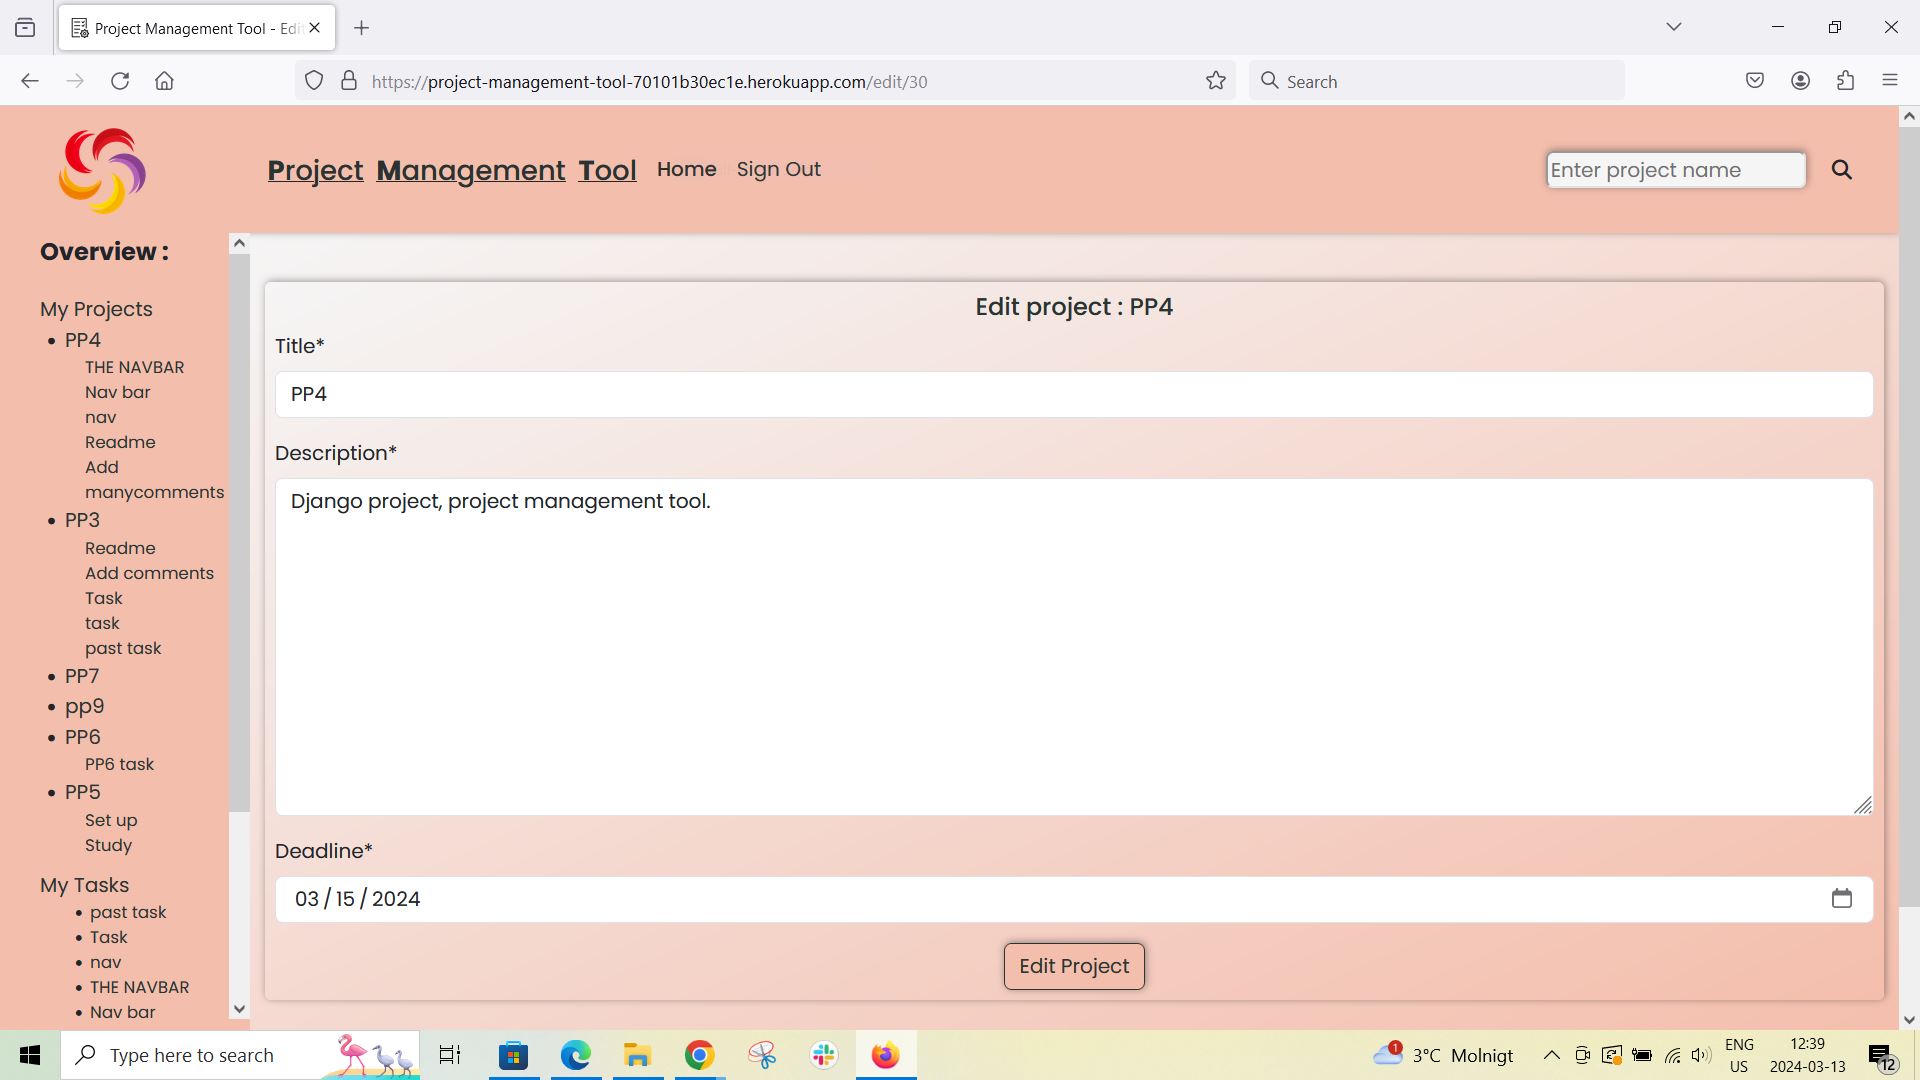Click the Firefox account icon
The width and height of the screenshot is (1920, 1080).
click(1801, 80)
